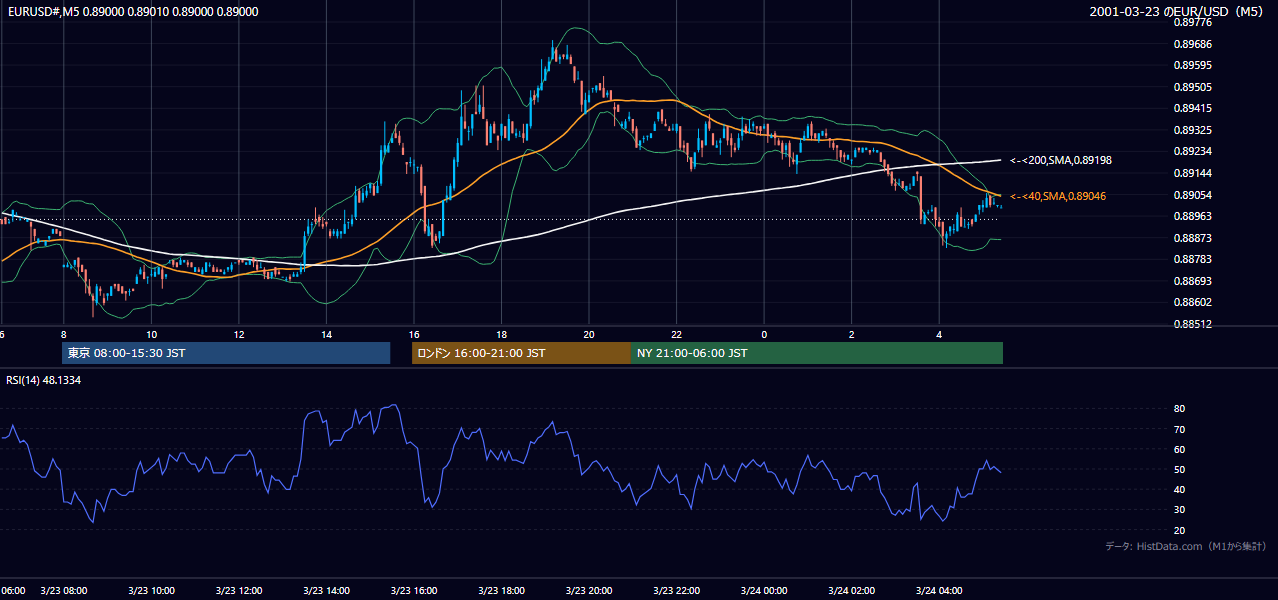Click hour mark 14 under the price chart
The height and width of the screenshot is (600, 1278).
click(x=327, y=334)
